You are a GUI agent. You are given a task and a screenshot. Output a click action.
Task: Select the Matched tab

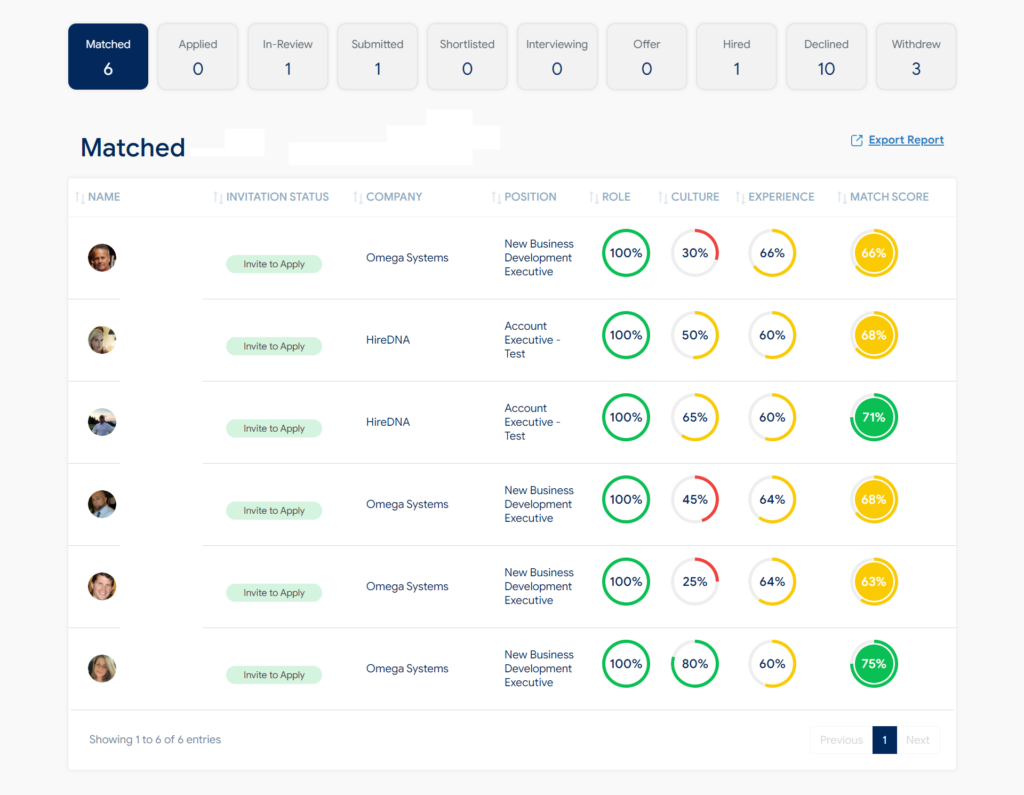point(108,56)
